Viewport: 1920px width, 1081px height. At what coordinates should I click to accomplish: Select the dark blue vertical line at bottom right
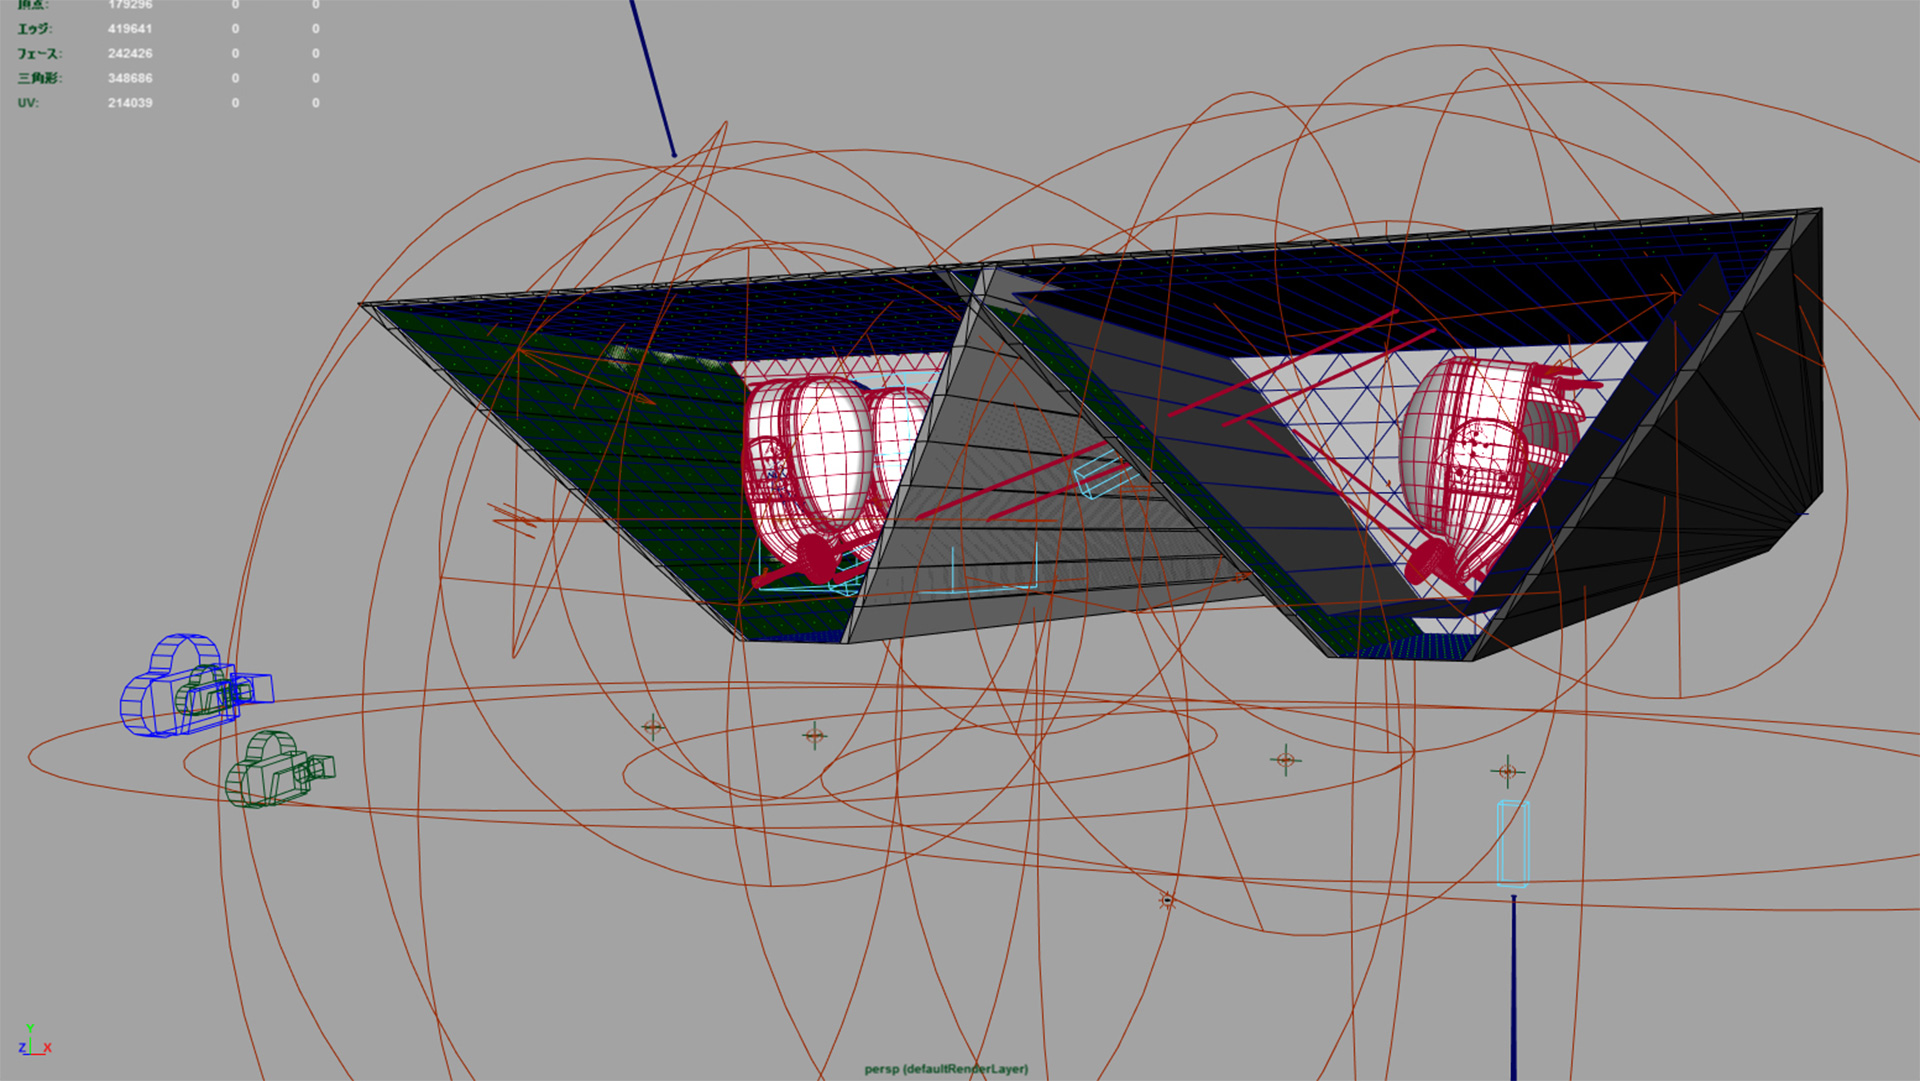click(x=1514, y=990)
